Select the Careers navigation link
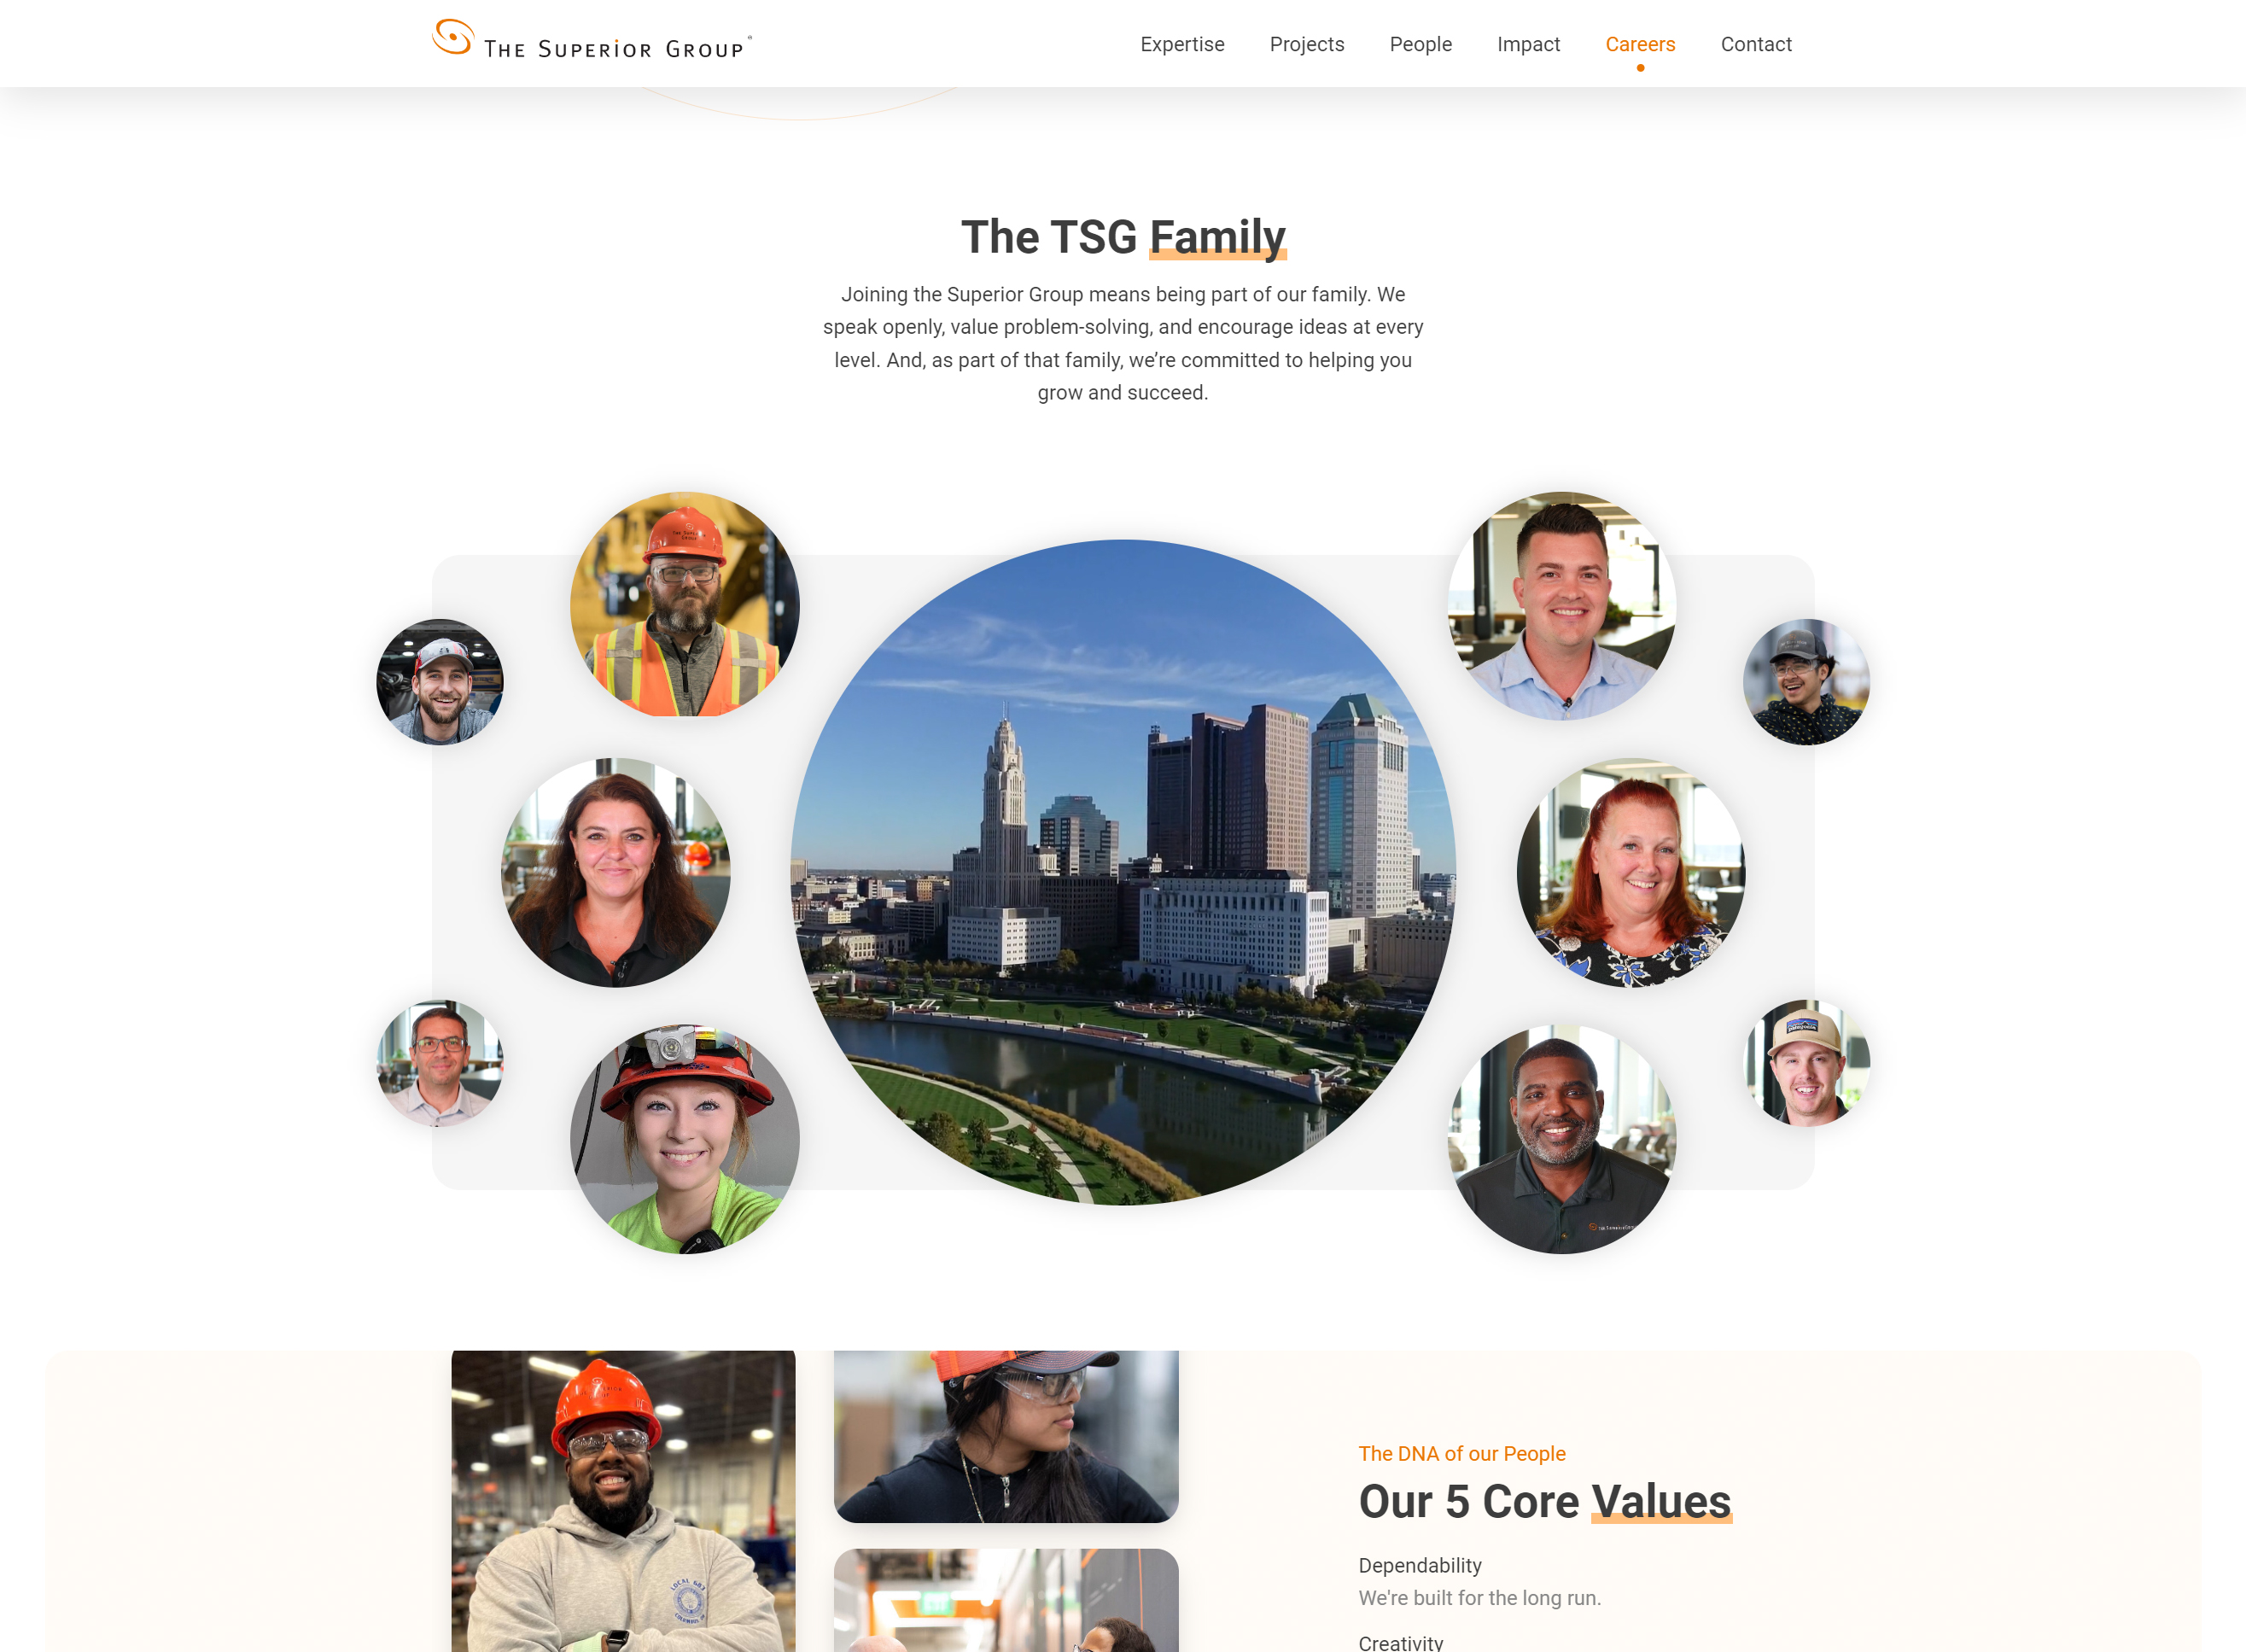Screen dimensions: 2246x1652 1641,44
